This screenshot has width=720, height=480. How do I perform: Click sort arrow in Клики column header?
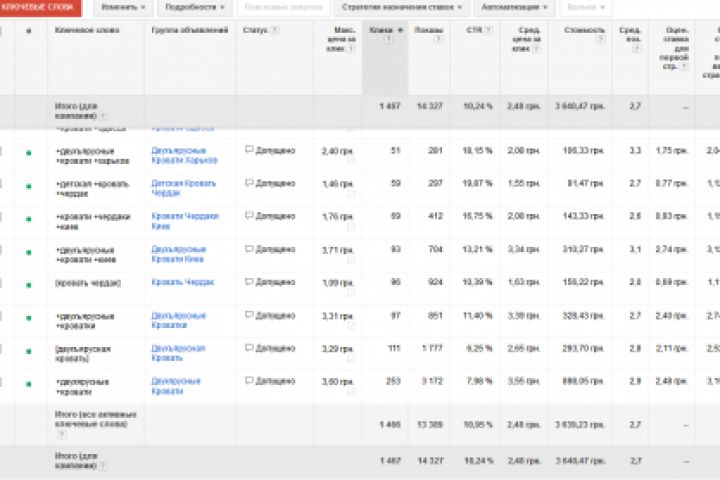[400, 31]
